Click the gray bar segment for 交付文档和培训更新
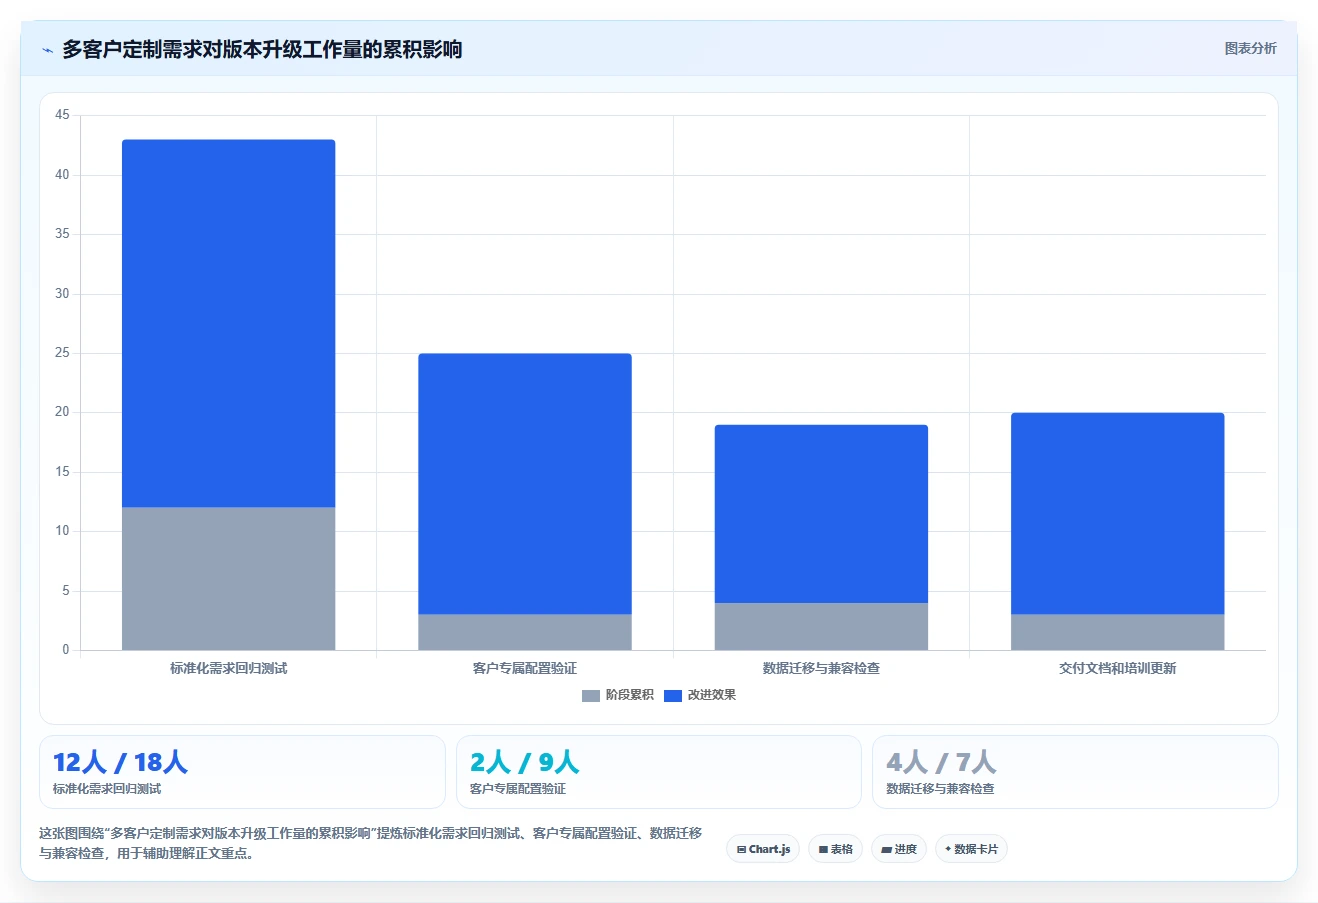The width and height of the screenshot is (1318, 903). click(1117, 632)
